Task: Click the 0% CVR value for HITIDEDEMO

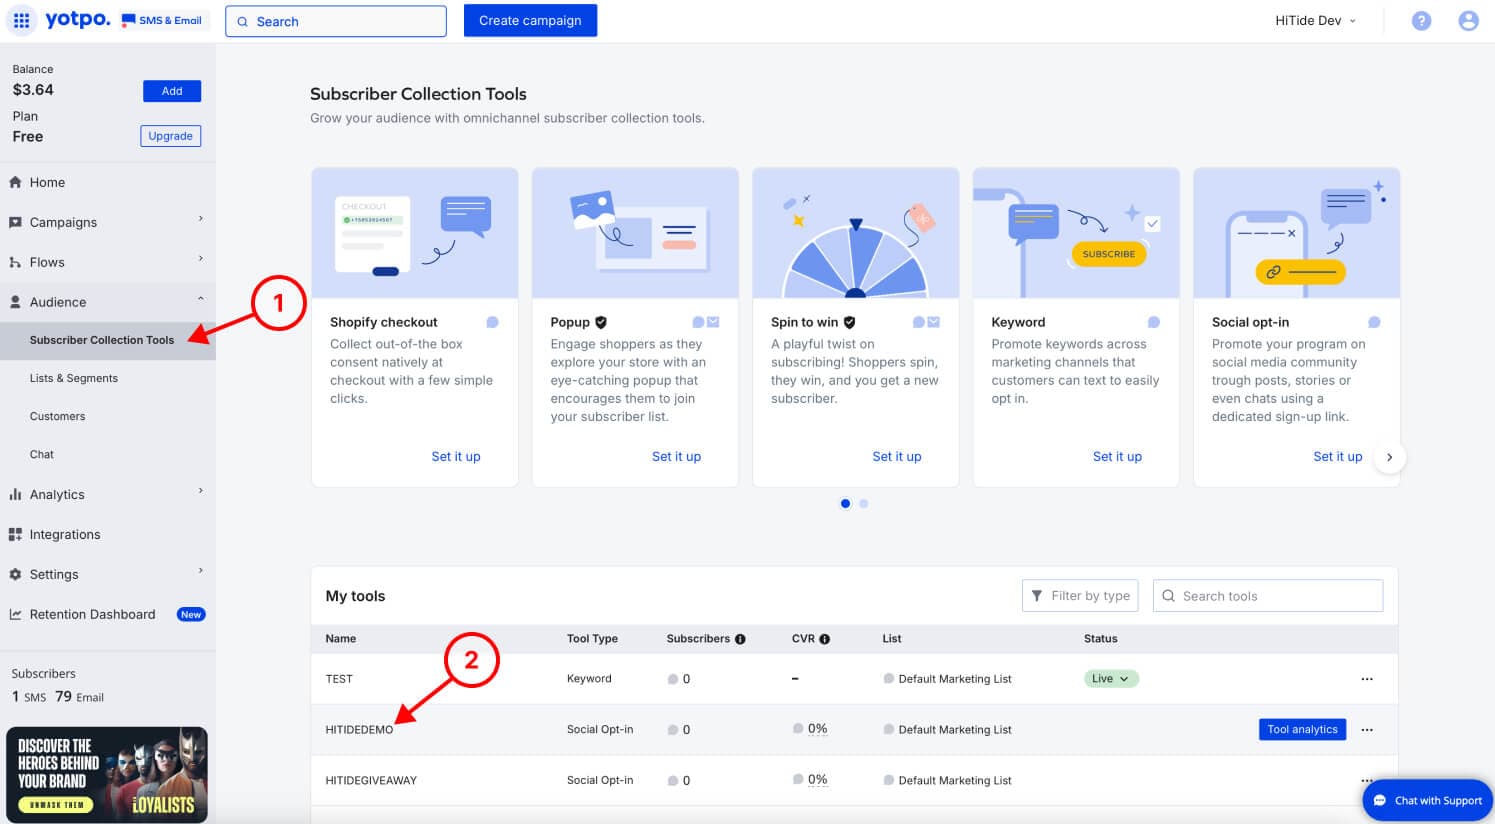Action: coord(817,729)
